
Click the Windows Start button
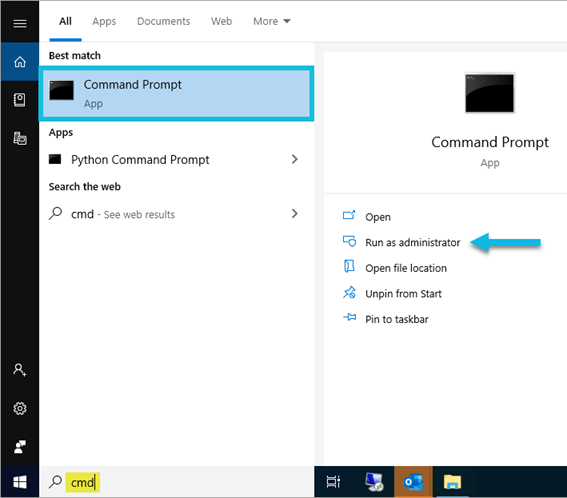20,482
